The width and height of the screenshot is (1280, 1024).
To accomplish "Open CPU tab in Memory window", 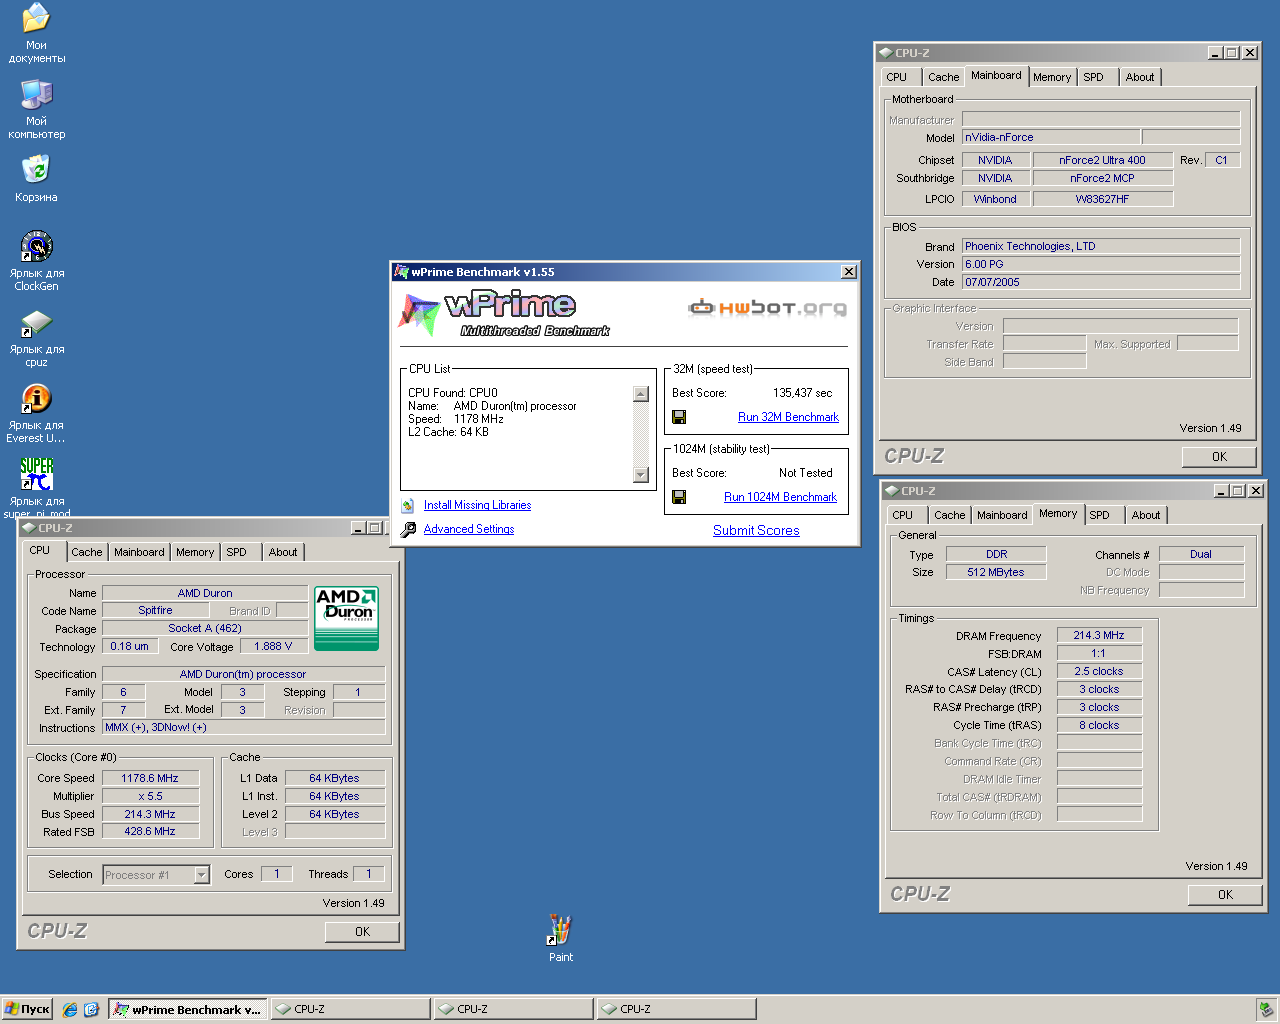I will pyautogui.click(x=902, y=515).
